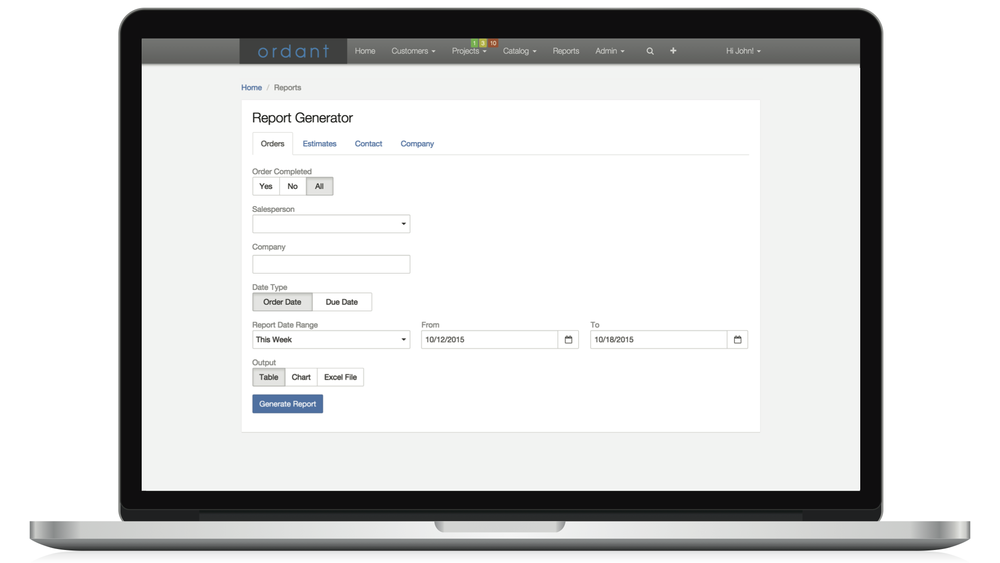This screenshot has width=1000, height=563.
Task: Expand the Admin menu
Action: [x=610, y=51]
